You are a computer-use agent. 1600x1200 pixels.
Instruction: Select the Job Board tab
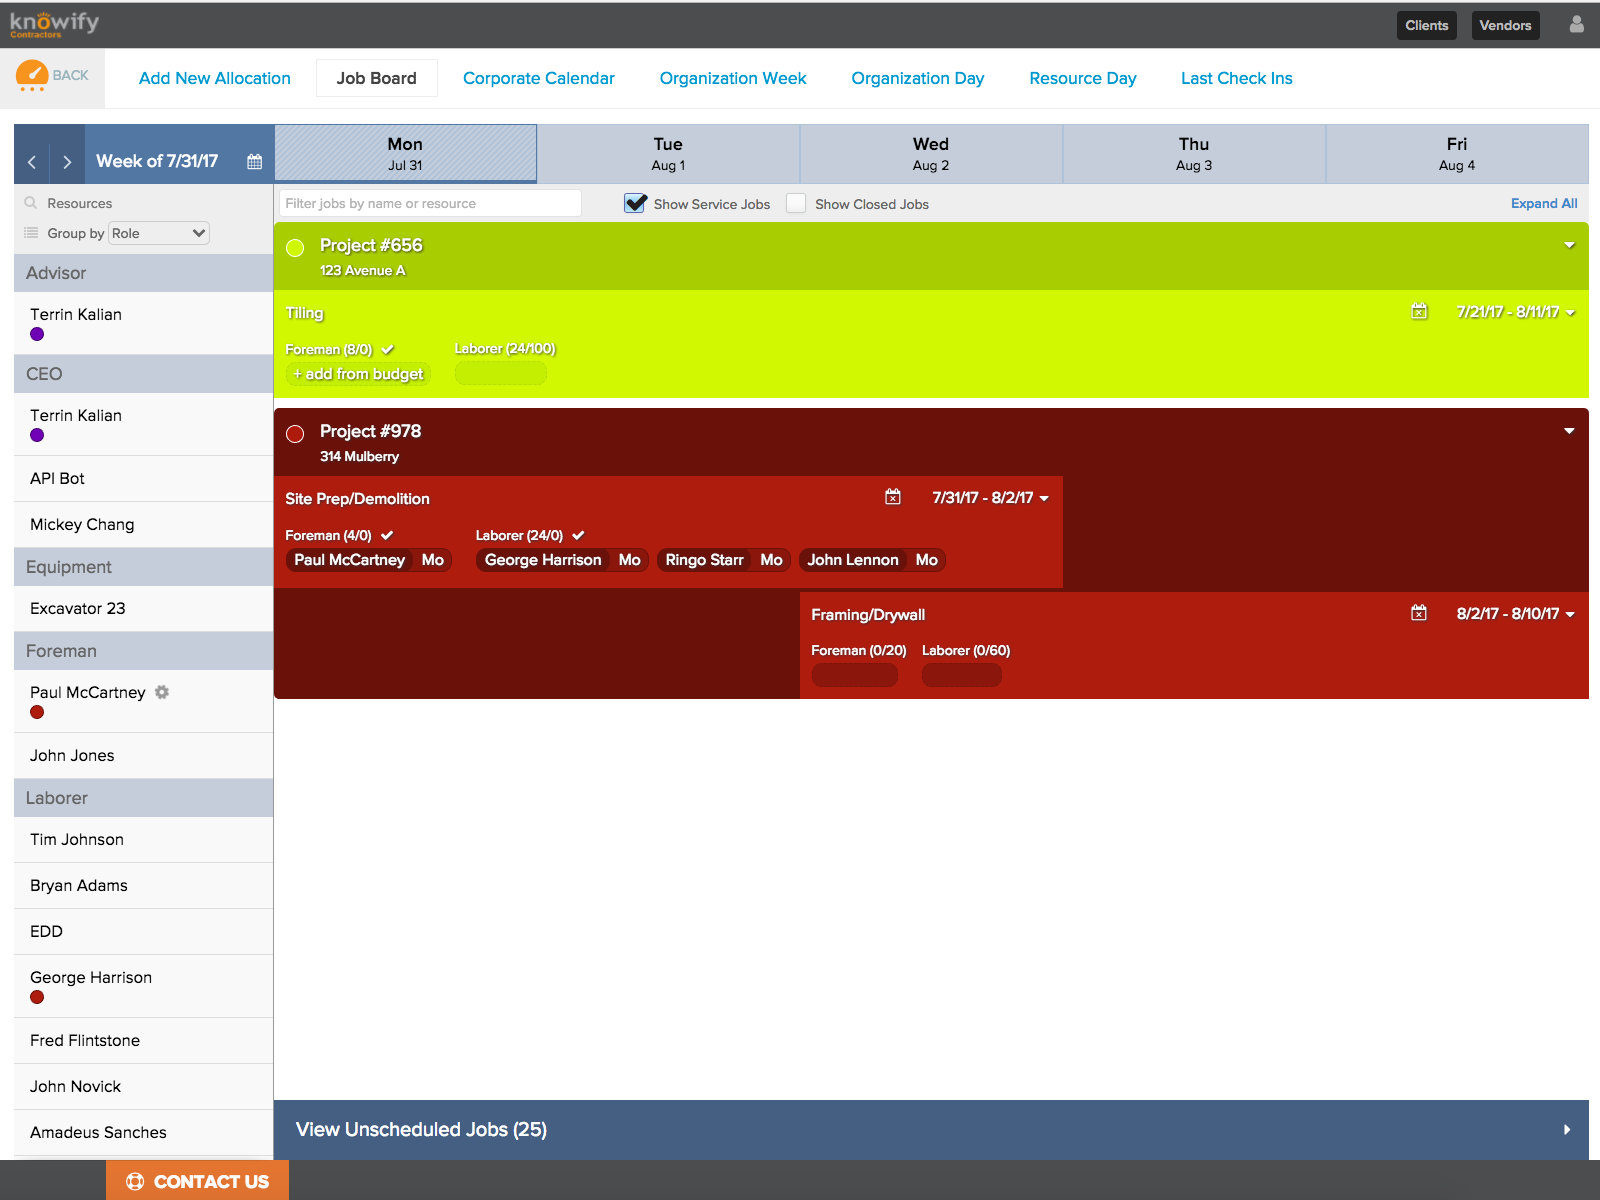(x=377, y=78)
